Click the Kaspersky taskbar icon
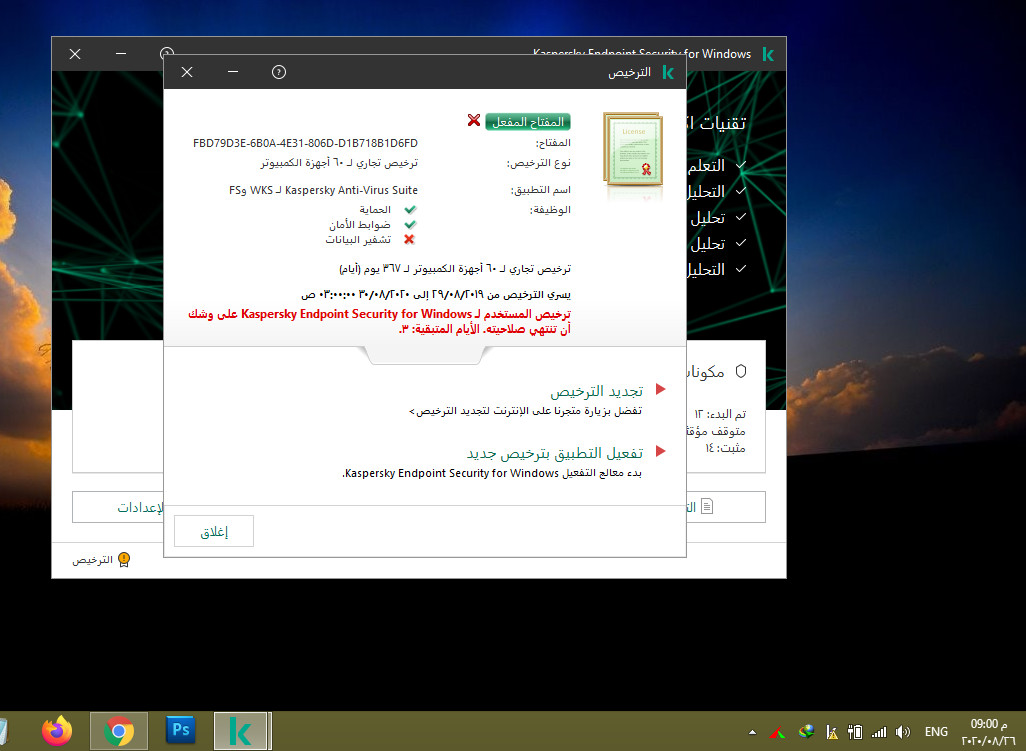The width and height of the screenshot is (1026, 751). 240,731
